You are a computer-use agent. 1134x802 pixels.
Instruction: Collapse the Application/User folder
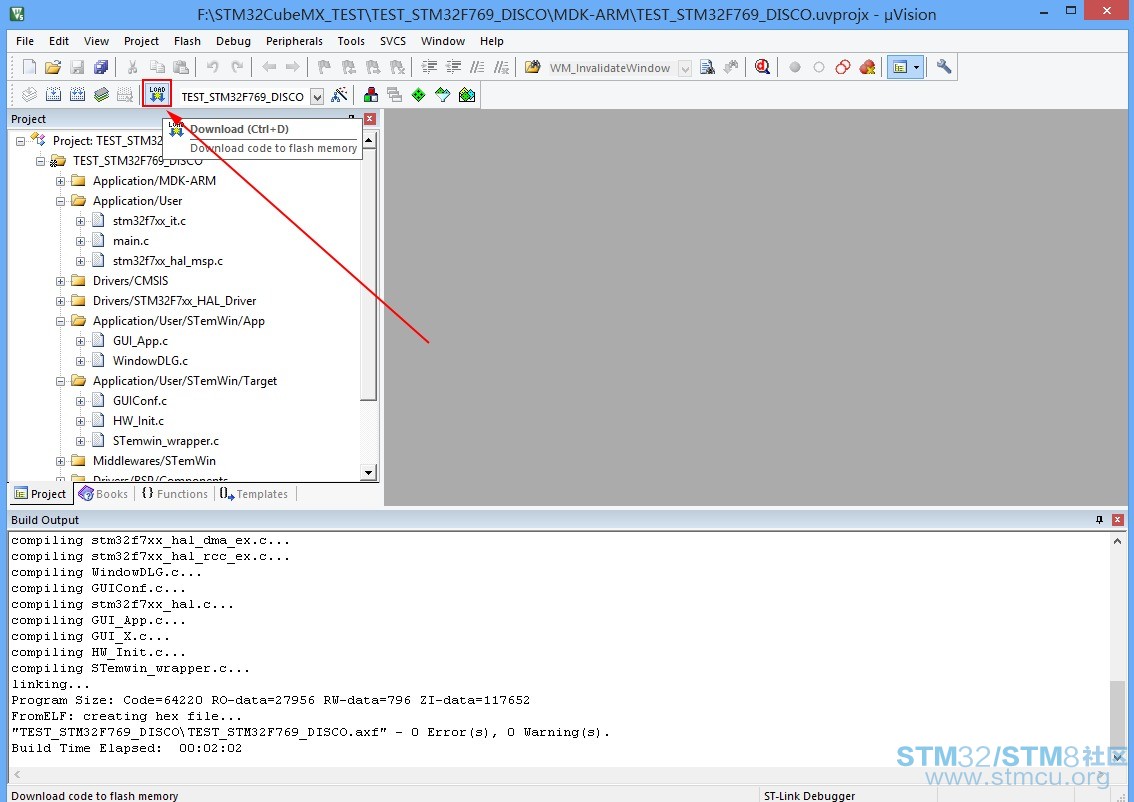click(x=61, y=201)
